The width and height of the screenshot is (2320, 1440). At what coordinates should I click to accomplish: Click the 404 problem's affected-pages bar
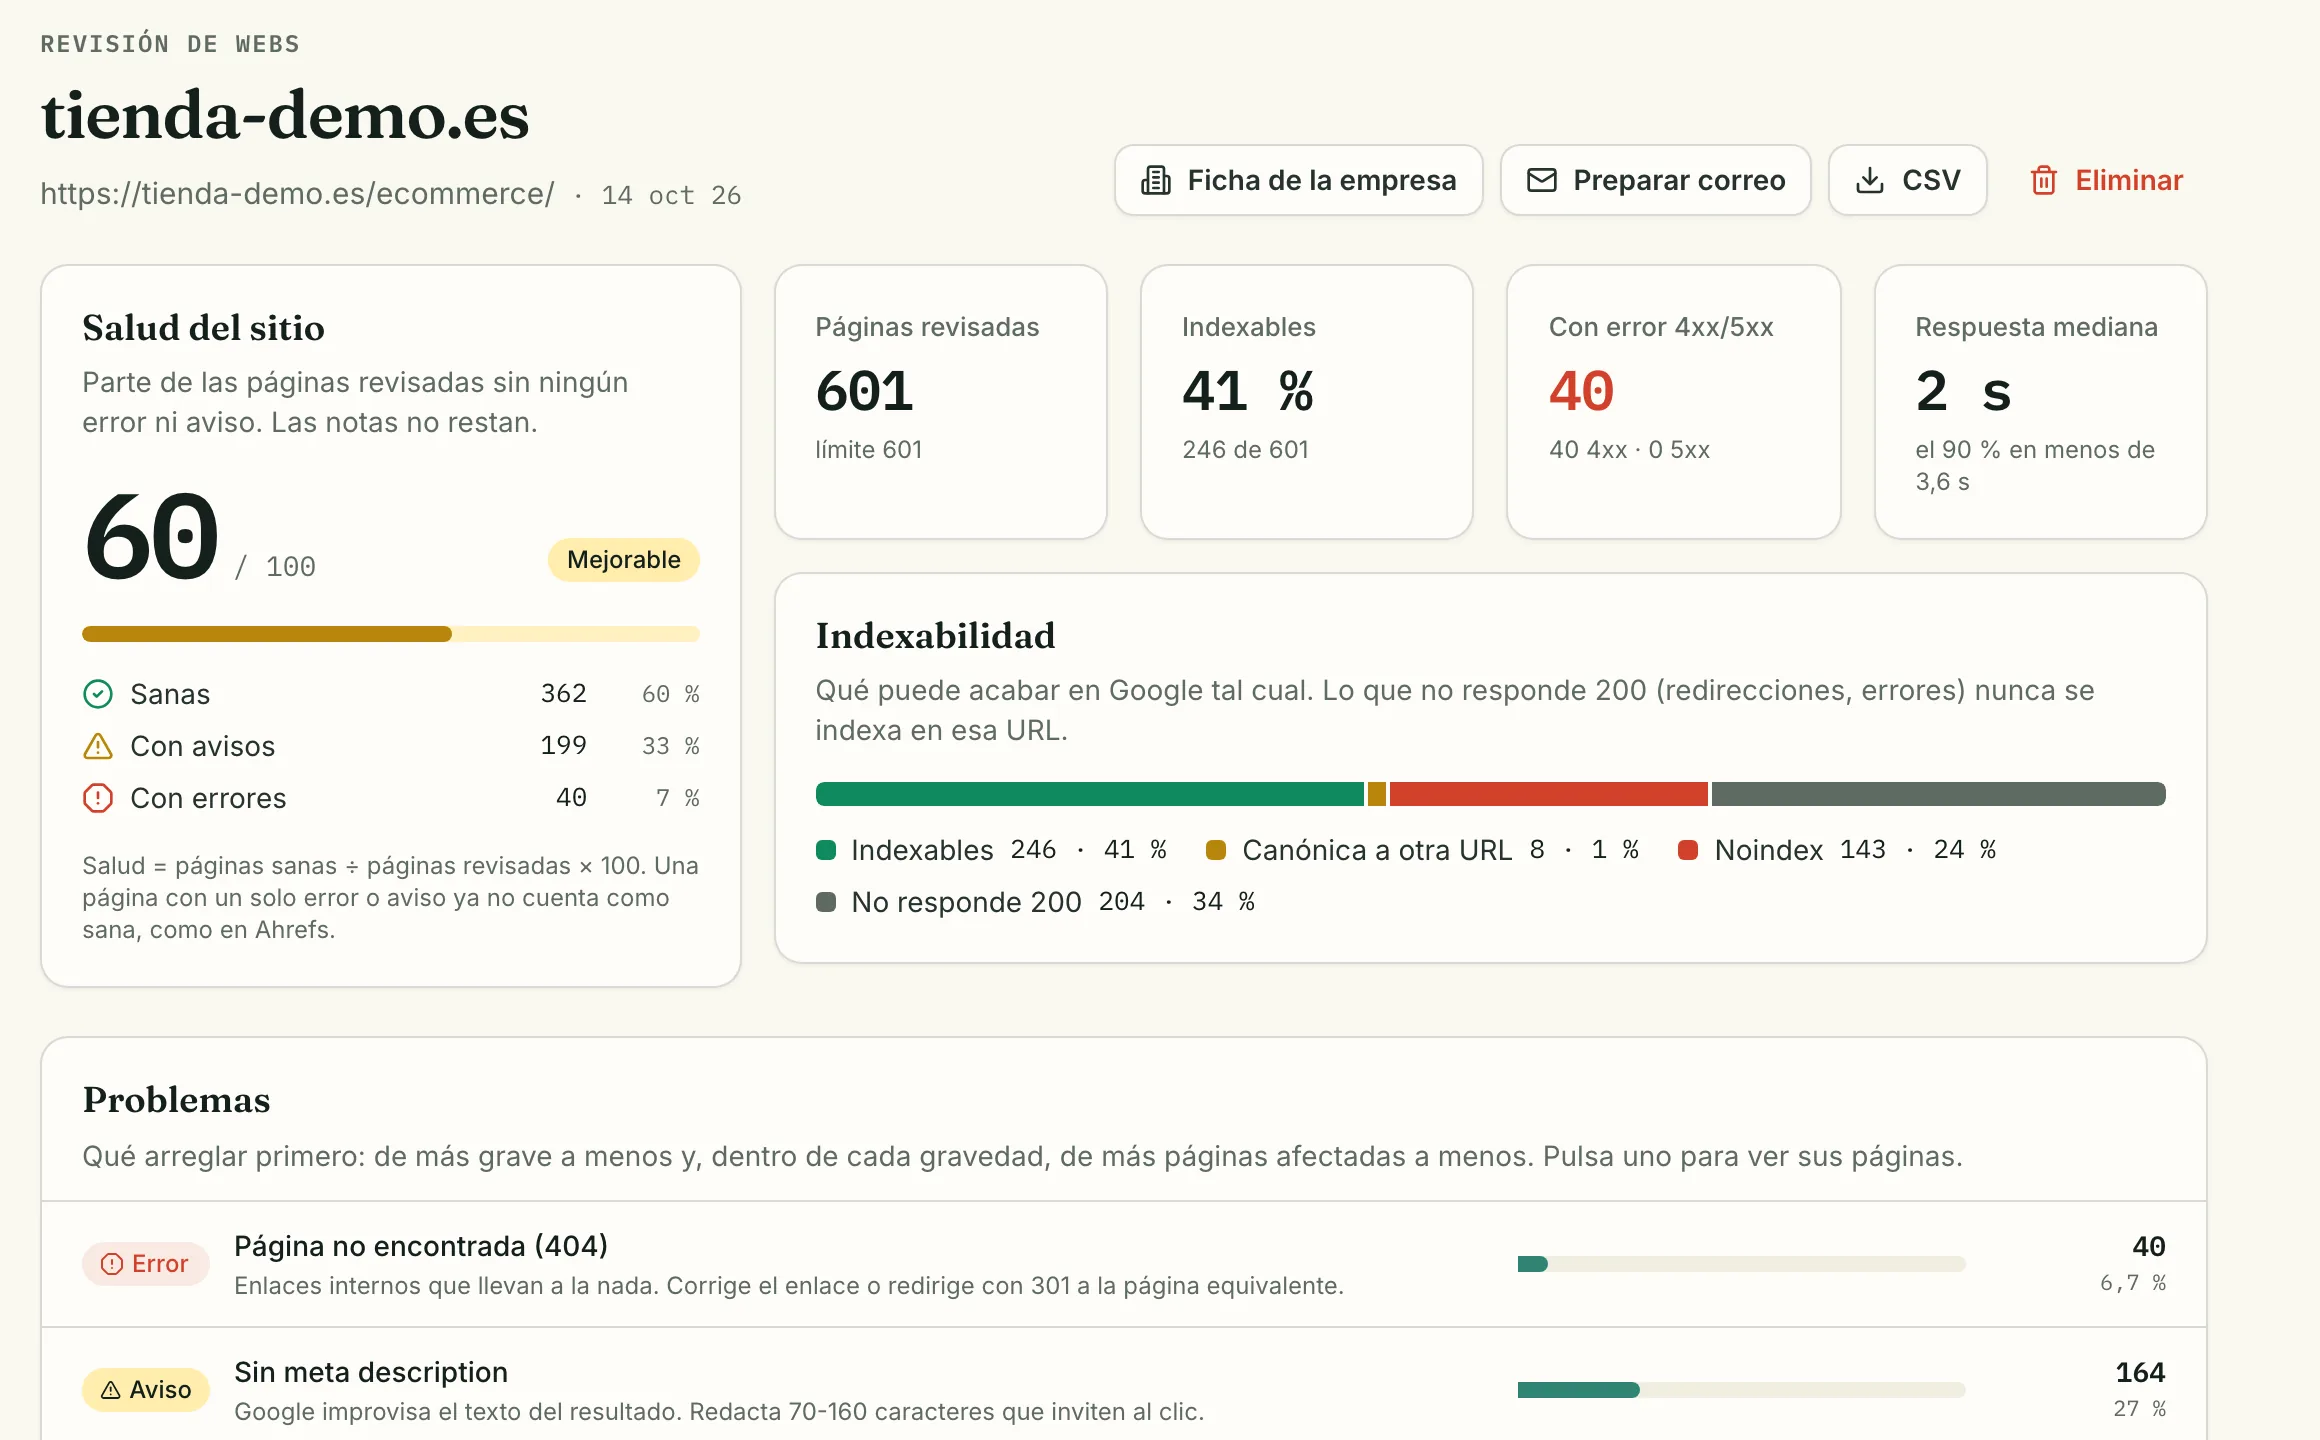[1742, 1264]
